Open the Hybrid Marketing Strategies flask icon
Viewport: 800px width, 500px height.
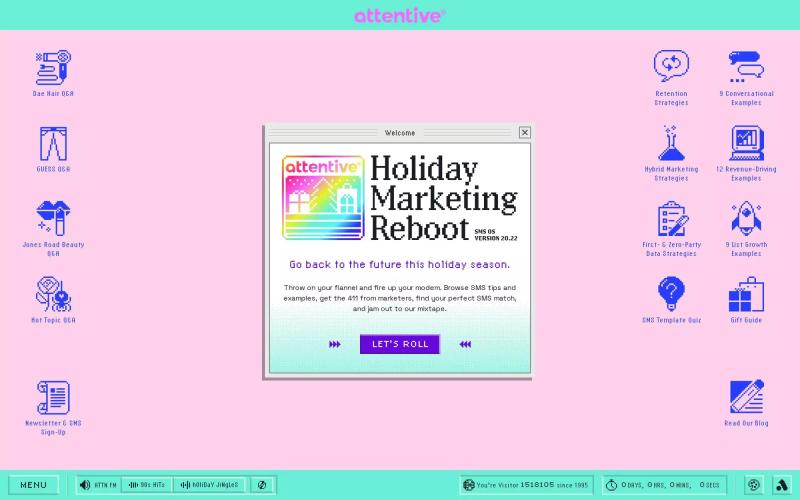coord(671,143)
